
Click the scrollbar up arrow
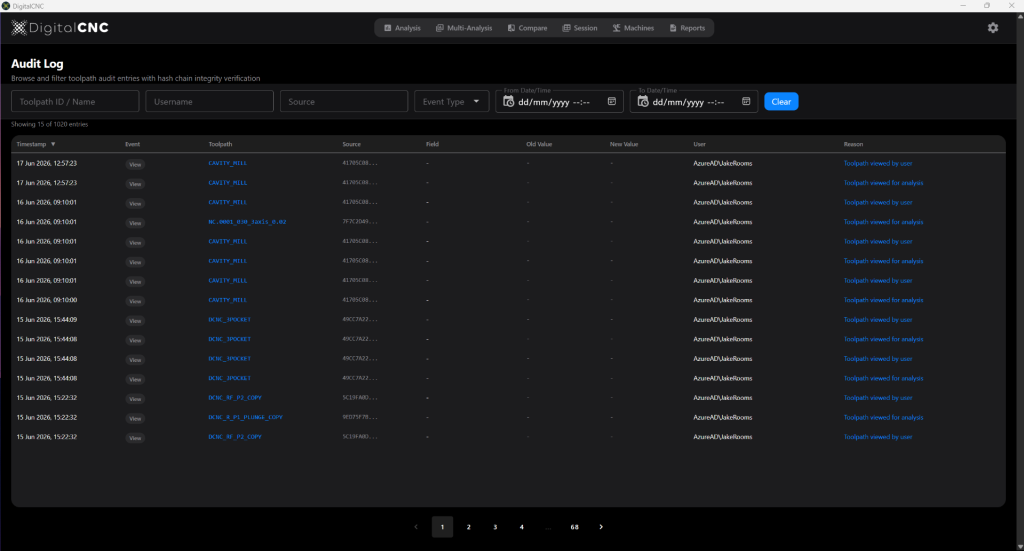pyautogui.click(x=1020, y=16)
